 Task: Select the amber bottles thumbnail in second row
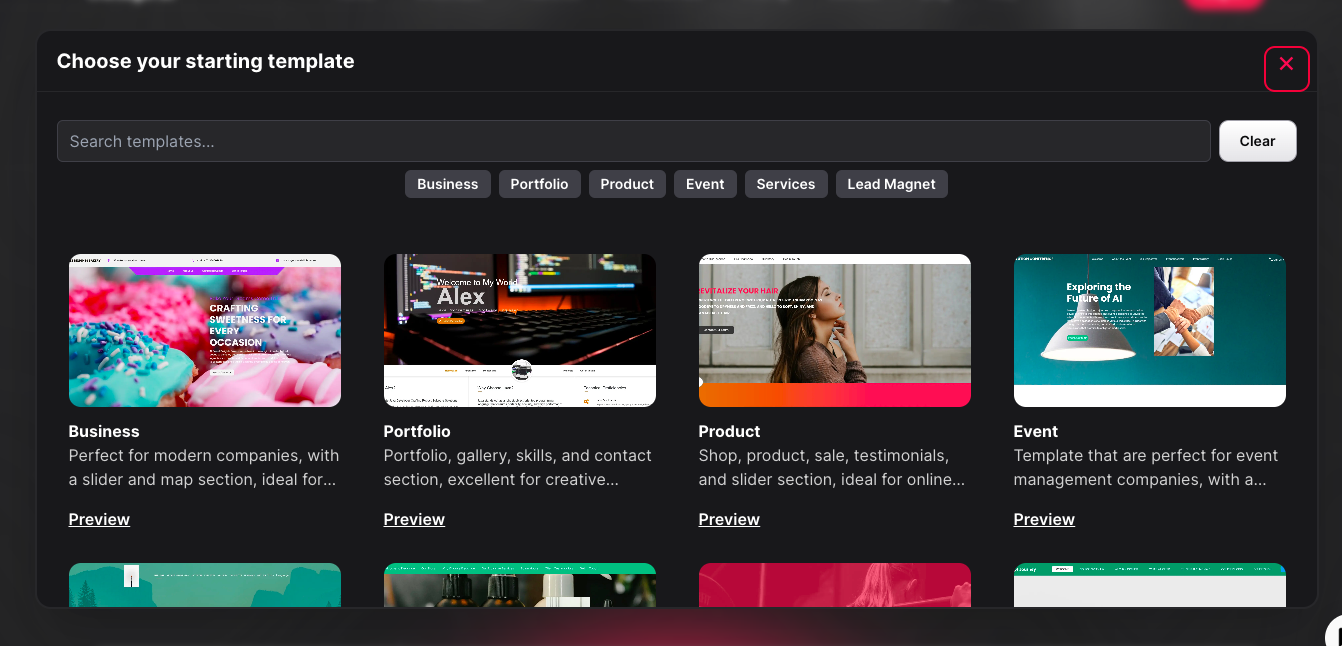coord(520,586)
